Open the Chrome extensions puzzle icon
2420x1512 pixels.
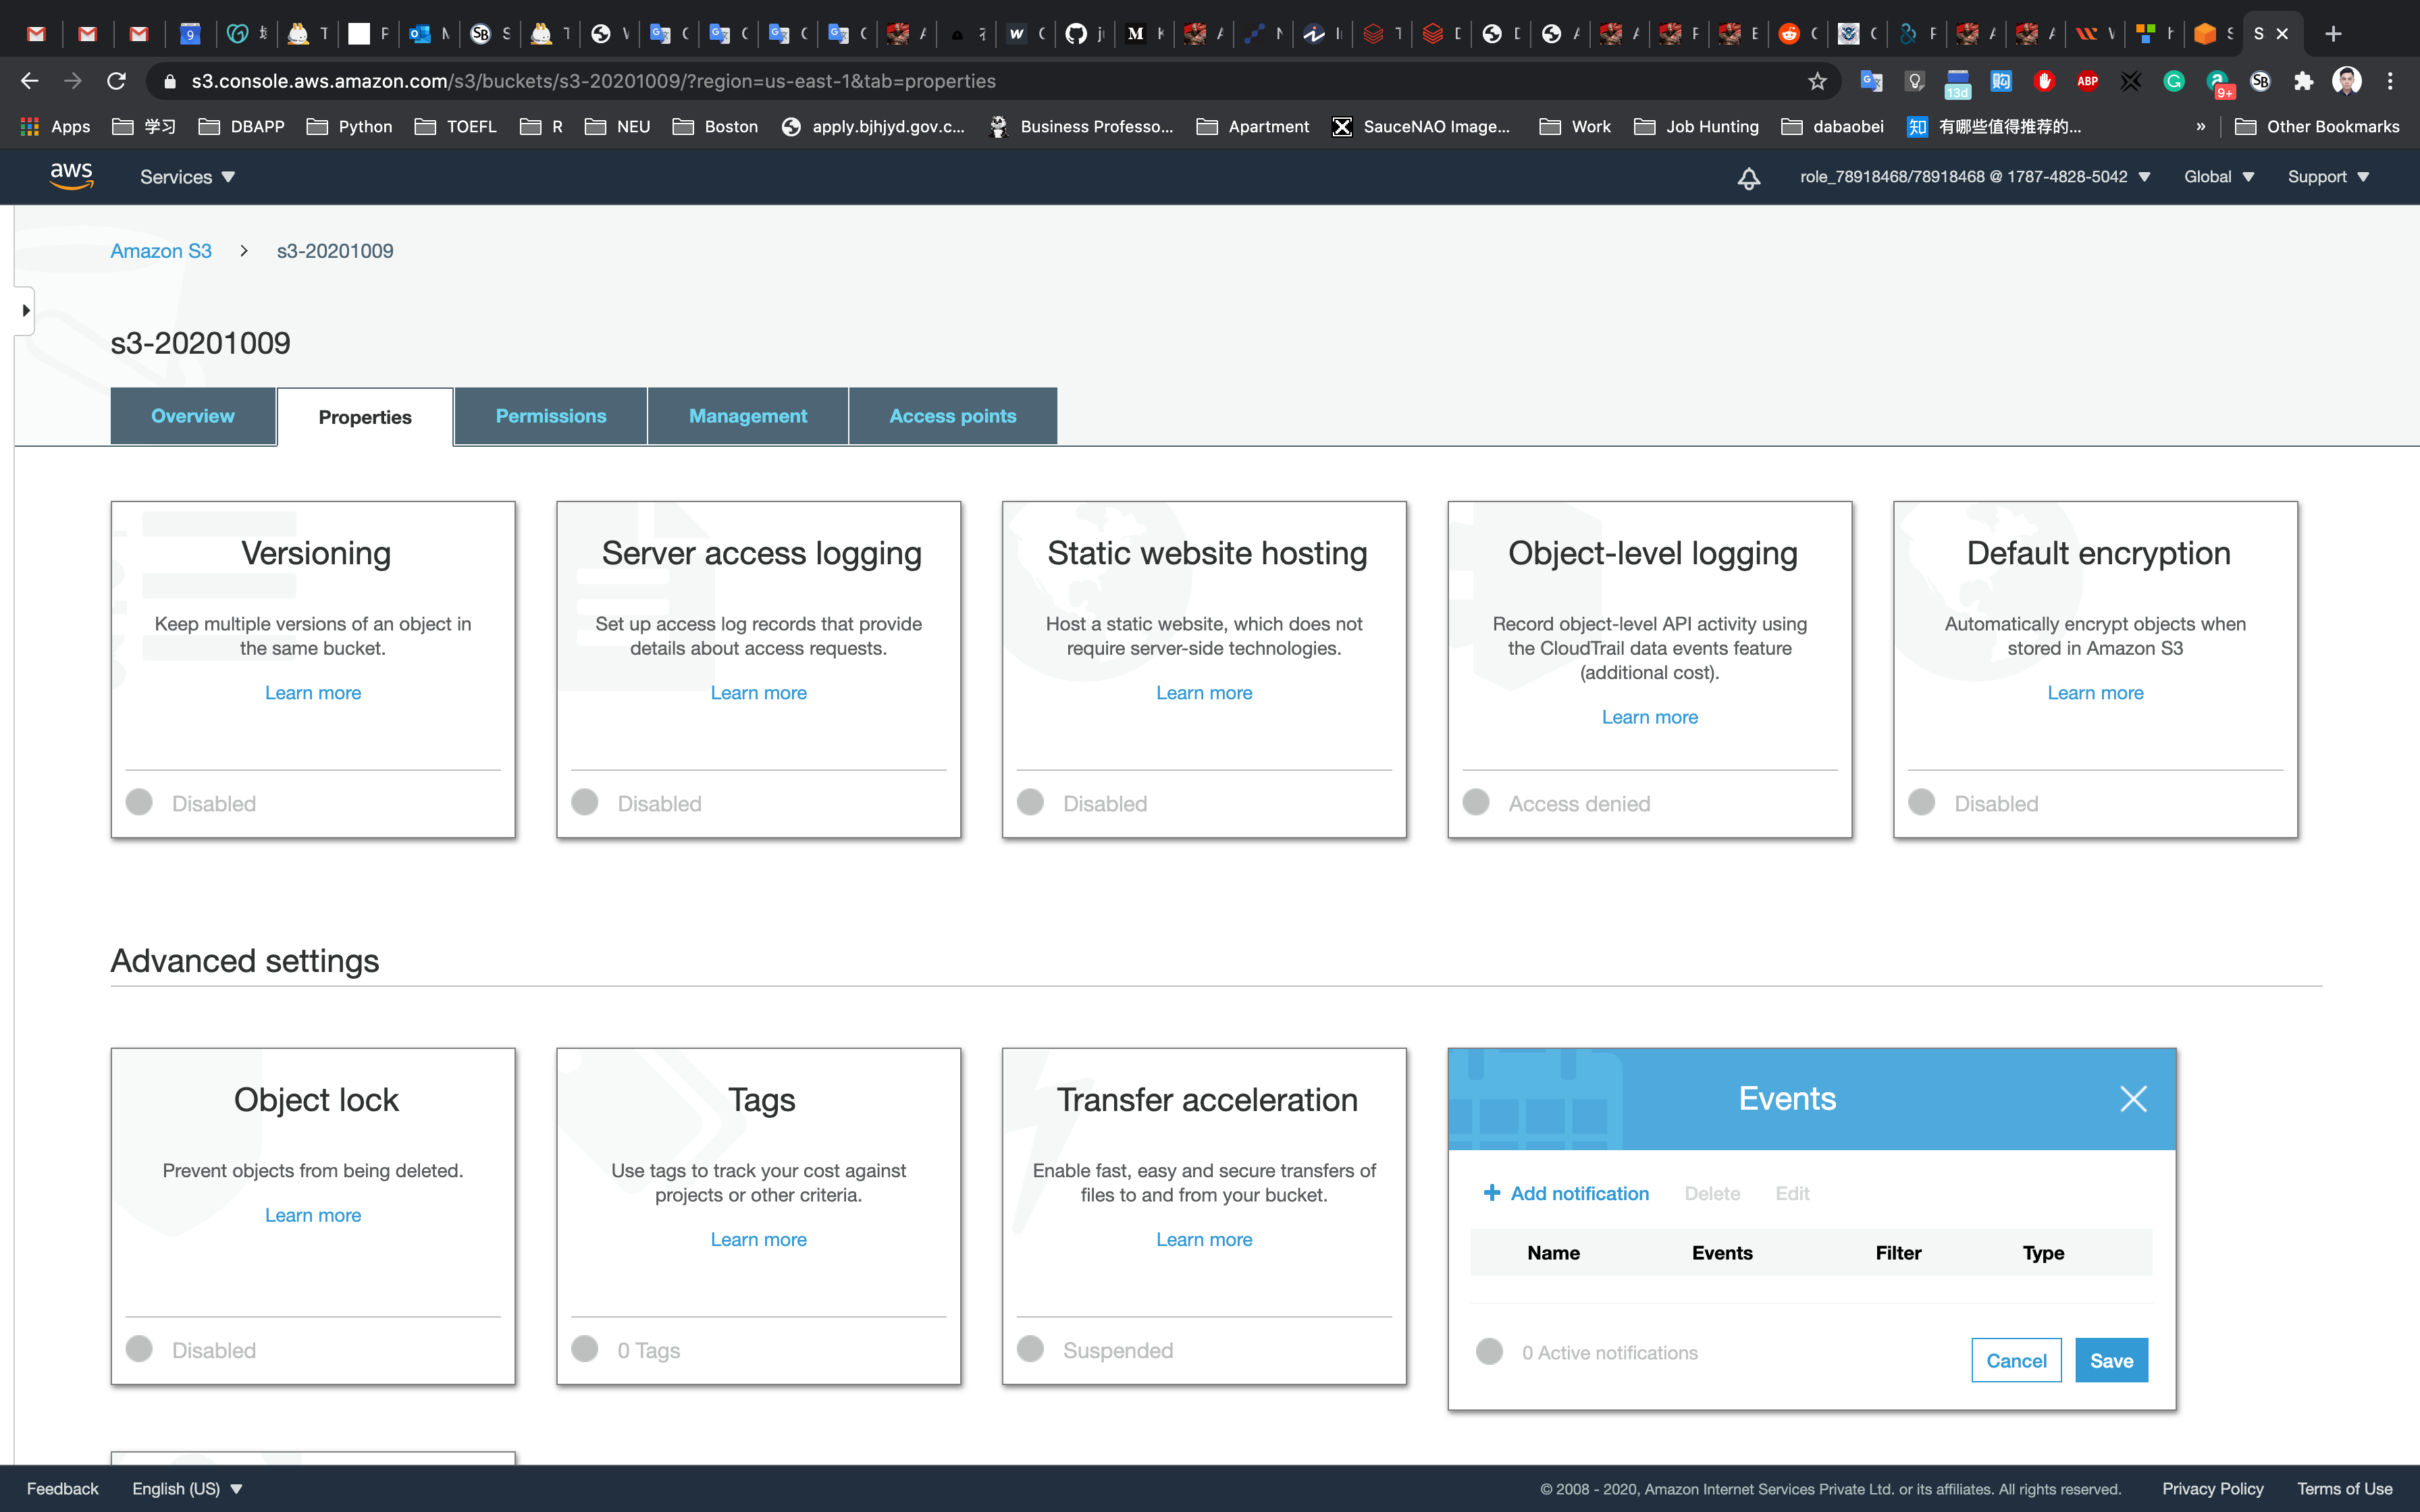coord(2303,81)
